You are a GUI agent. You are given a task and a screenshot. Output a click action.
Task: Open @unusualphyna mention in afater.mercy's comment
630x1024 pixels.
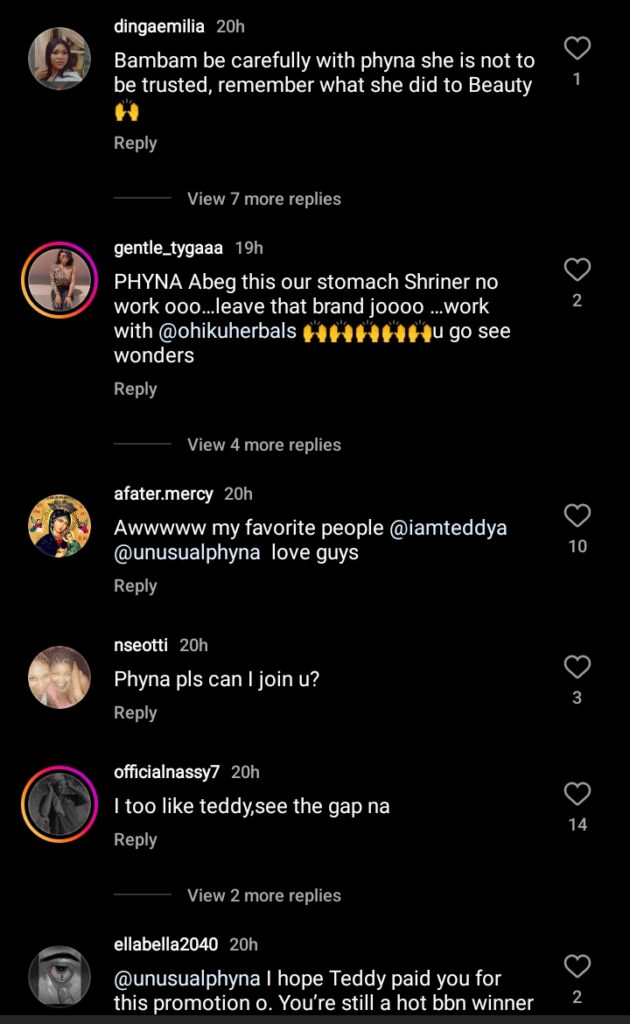coord(187,552)
